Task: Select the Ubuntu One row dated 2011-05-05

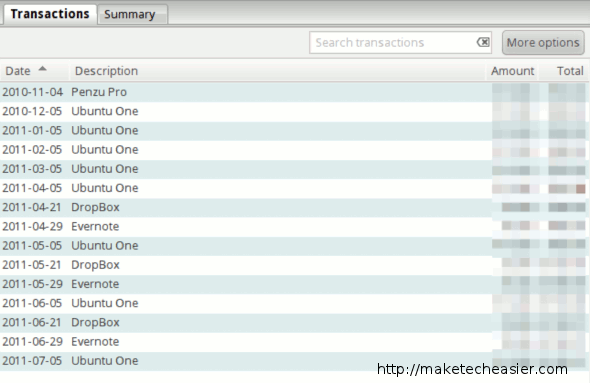Action: coord(295,246)
